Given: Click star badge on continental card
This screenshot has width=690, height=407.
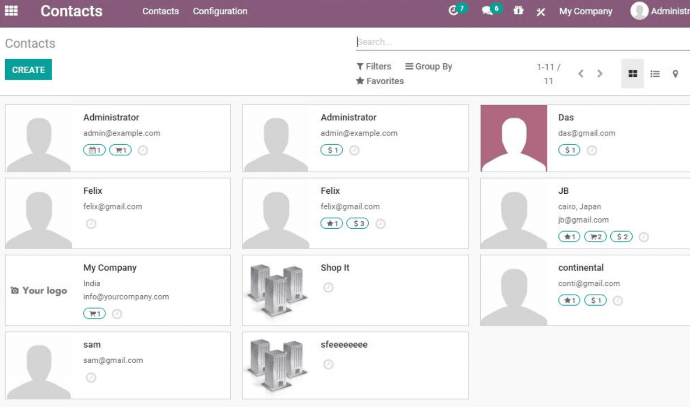Looking at the screenshot, I should pyautogui.click(x=569, y=301).
